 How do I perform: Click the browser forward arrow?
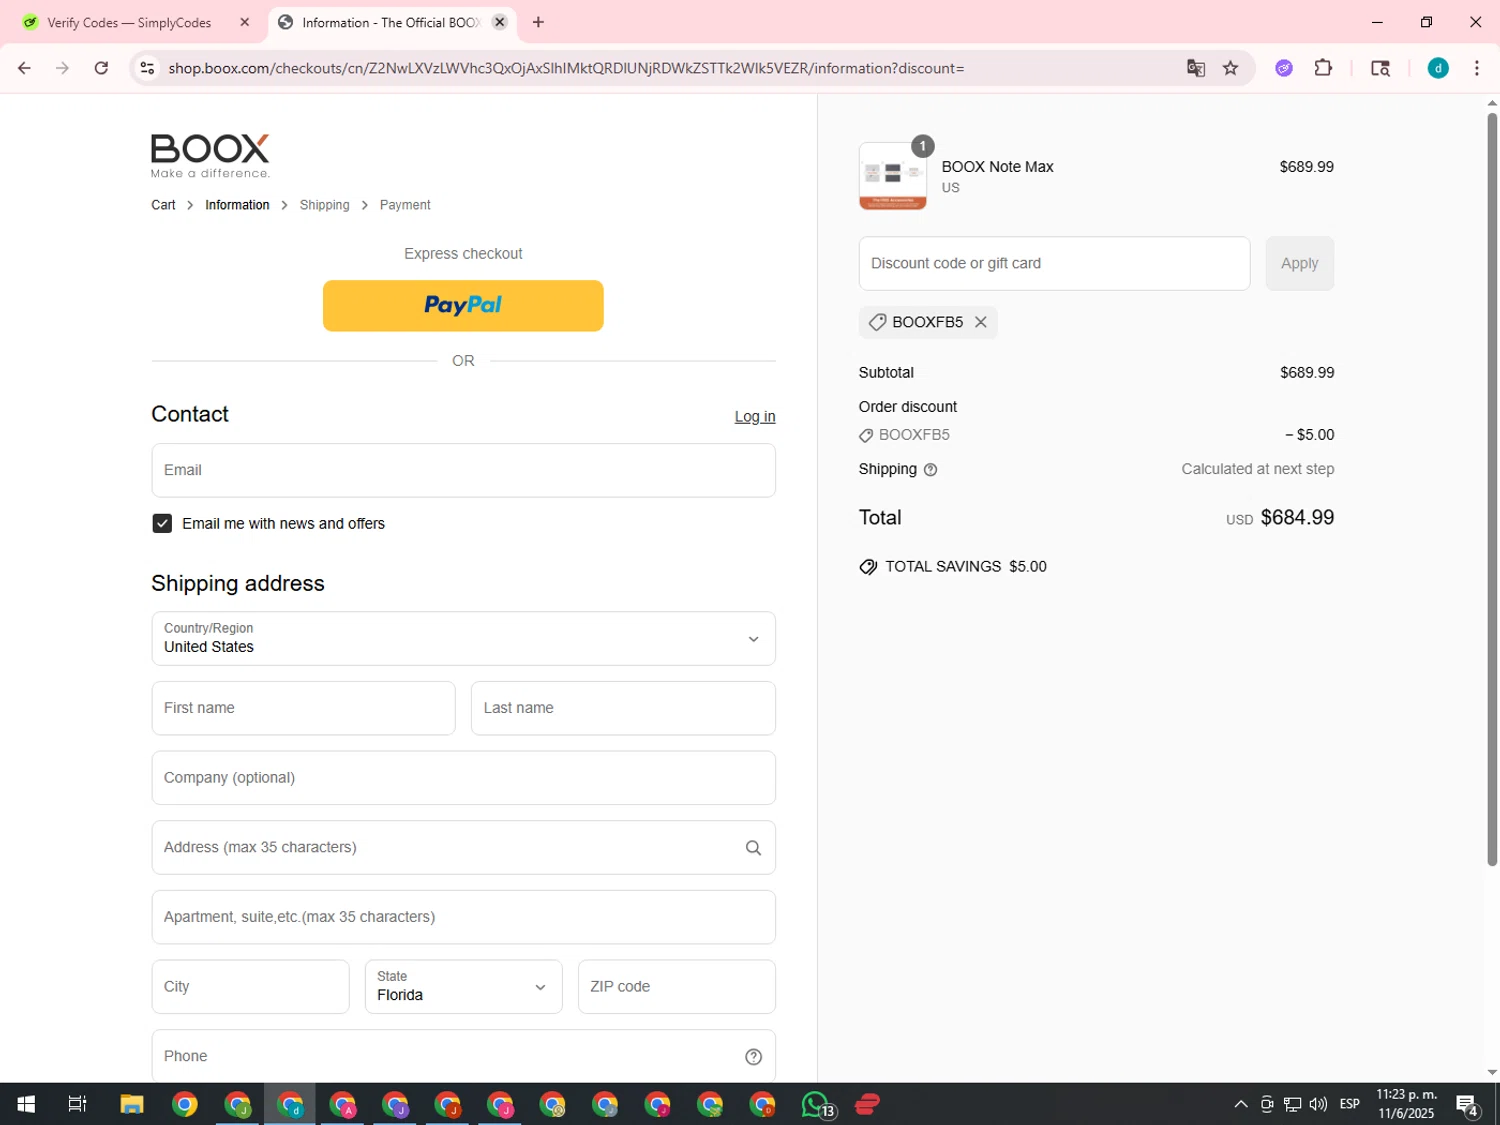pyautogui.click(x=62, y=68)
